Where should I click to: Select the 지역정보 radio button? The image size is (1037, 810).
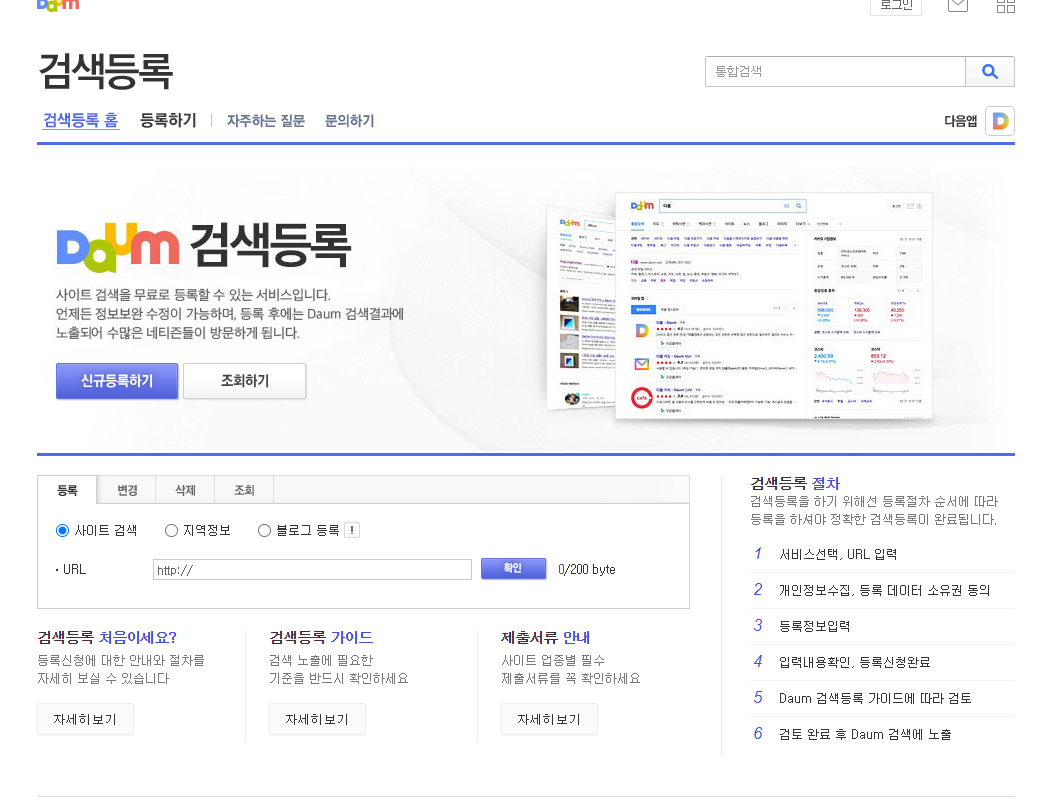tap(171, 530)
